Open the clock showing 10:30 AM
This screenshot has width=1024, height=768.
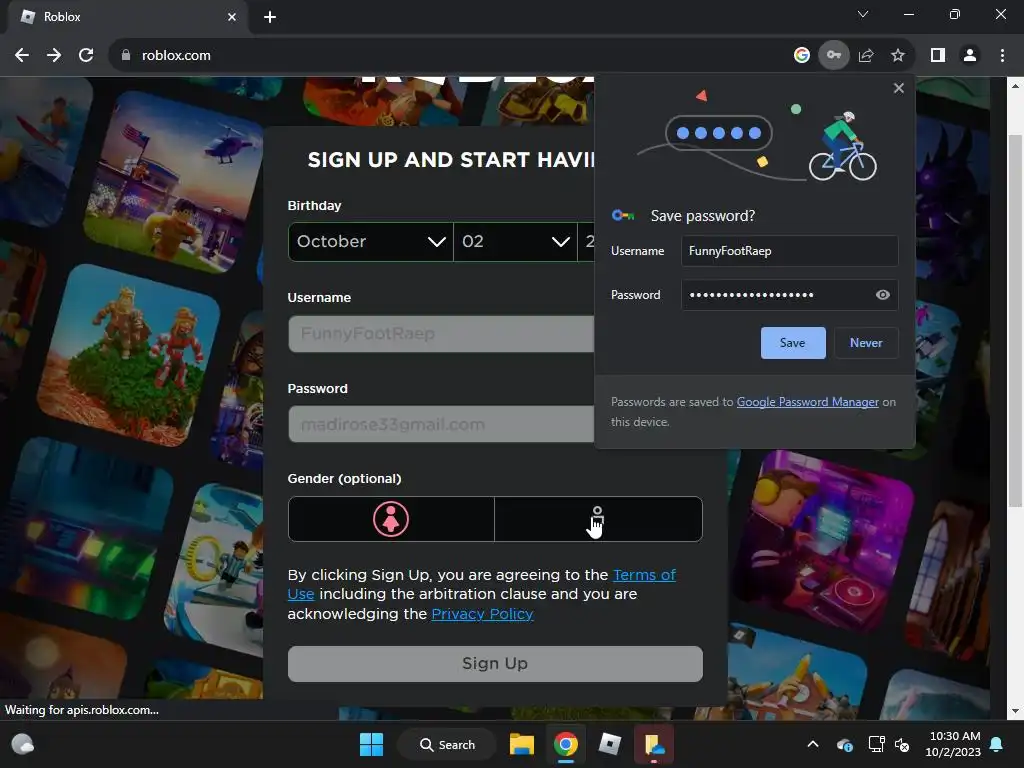pyautogui.click(x=953, y=744)
